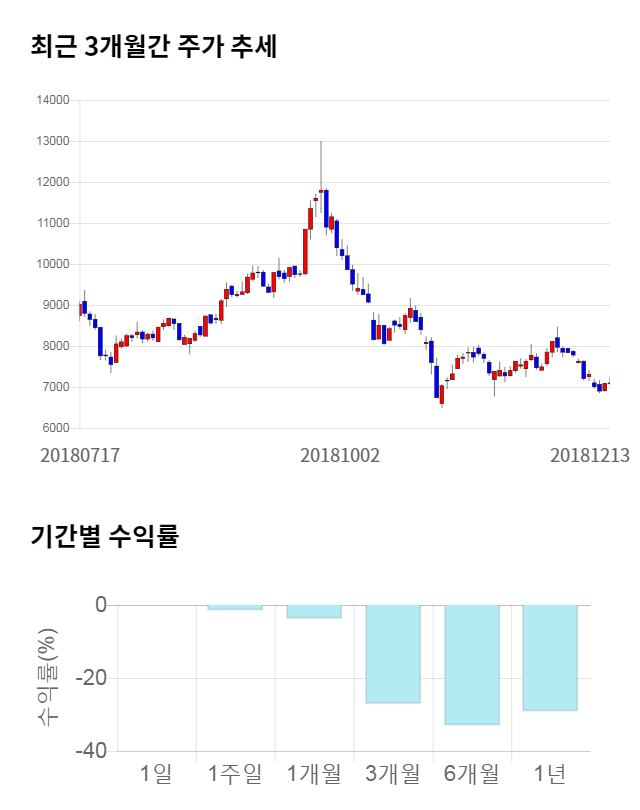The image size is (640, 810).
Task: Click the 20180717 start date label
Action: pyautogui.click(x=80, y=454)
